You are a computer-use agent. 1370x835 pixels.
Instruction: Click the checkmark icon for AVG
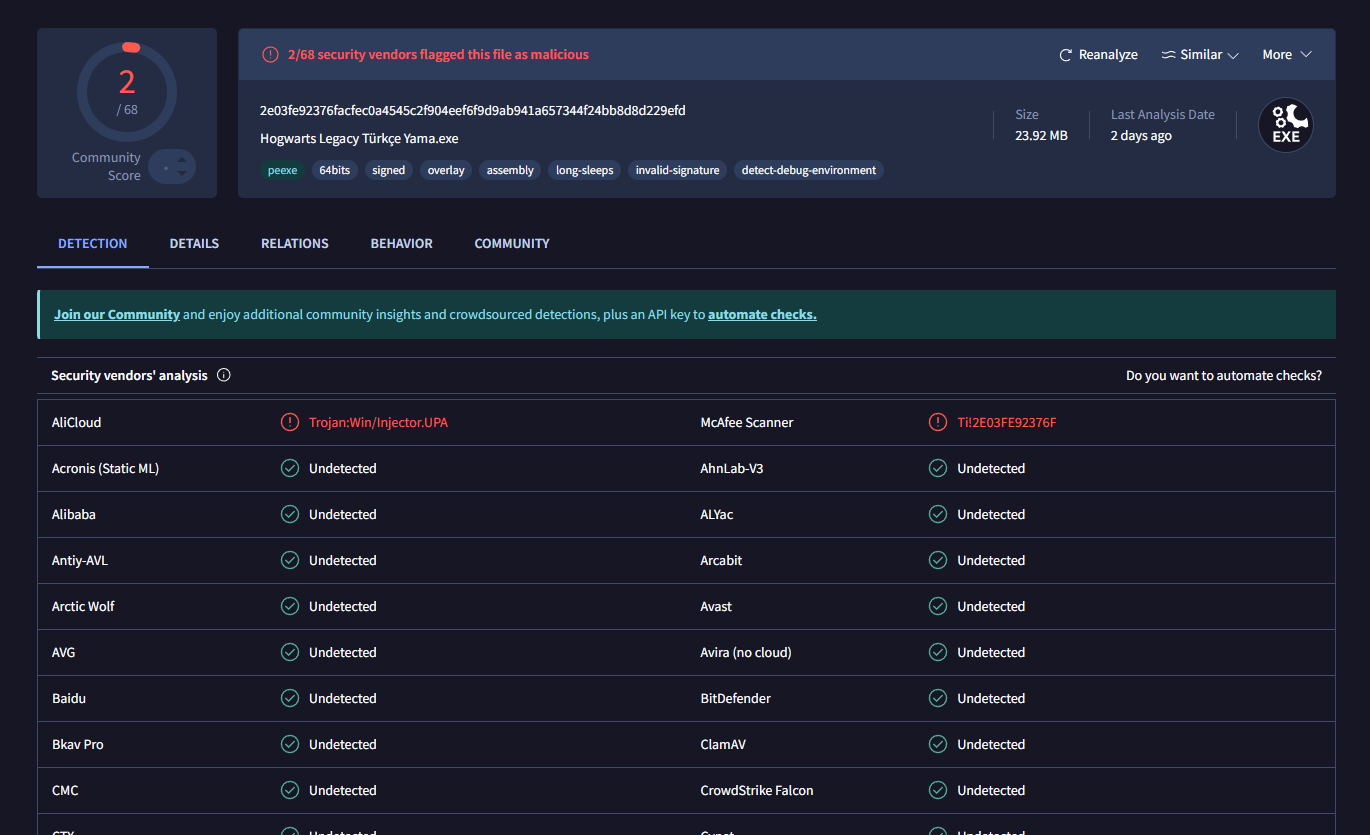tap(290, 652)
